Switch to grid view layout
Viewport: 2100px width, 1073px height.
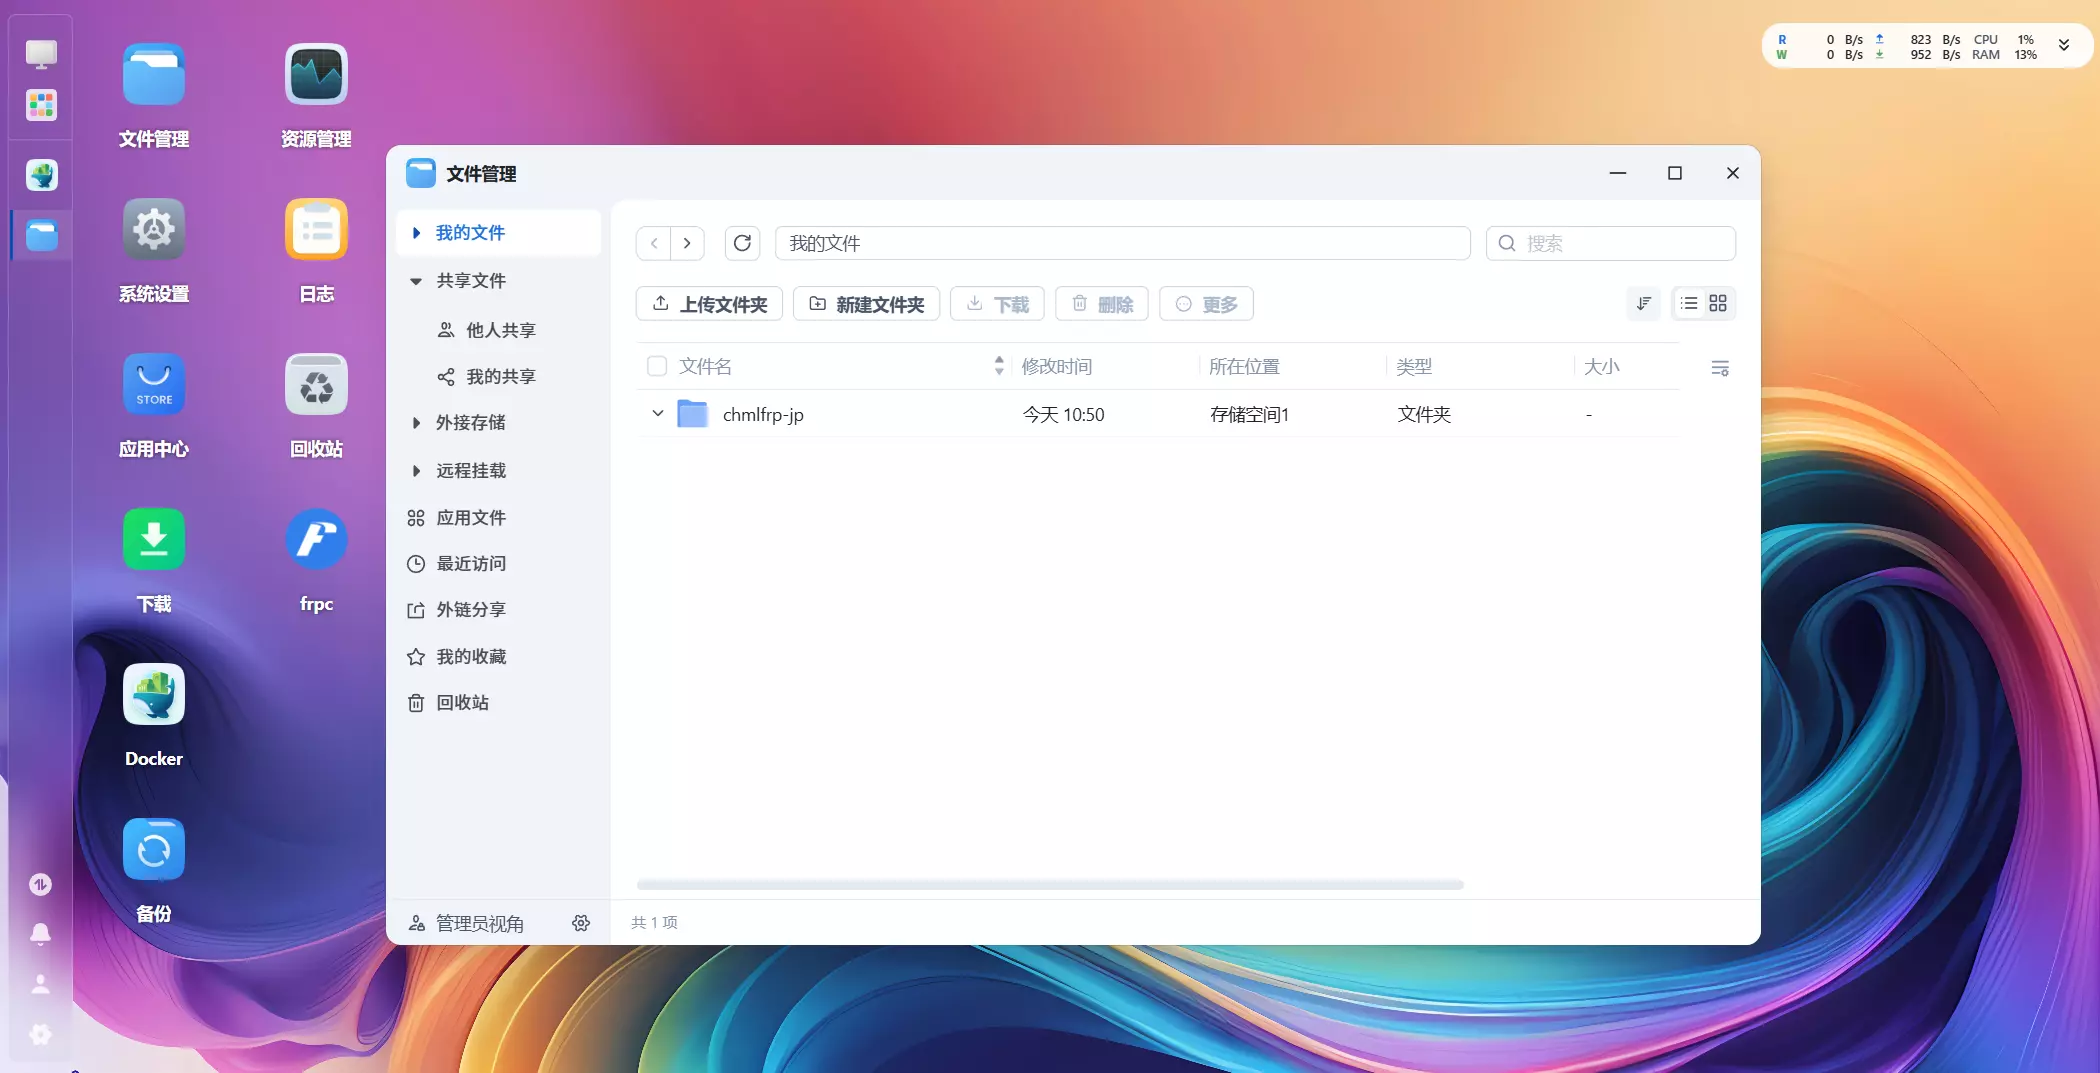[x=1718, y=304]
